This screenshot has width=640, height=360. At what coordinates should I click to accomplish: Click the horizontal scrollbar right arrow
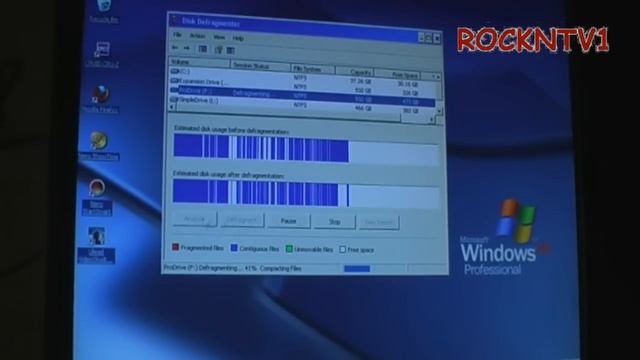tap(431, 119)
